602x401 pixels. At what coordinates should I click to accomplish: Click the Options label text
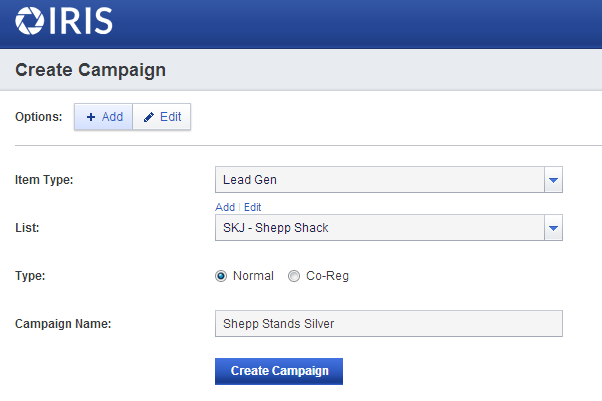[x=38, y=117]
